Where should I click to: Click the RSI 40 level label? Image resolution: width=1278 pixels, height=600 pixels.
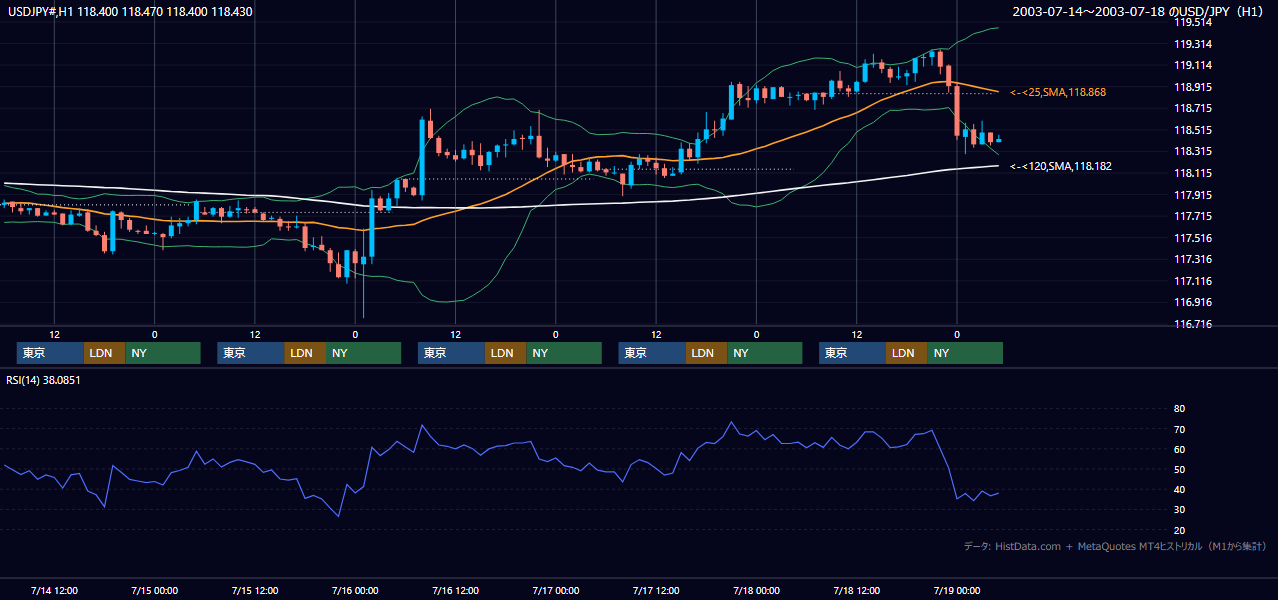coord(1179,489)
